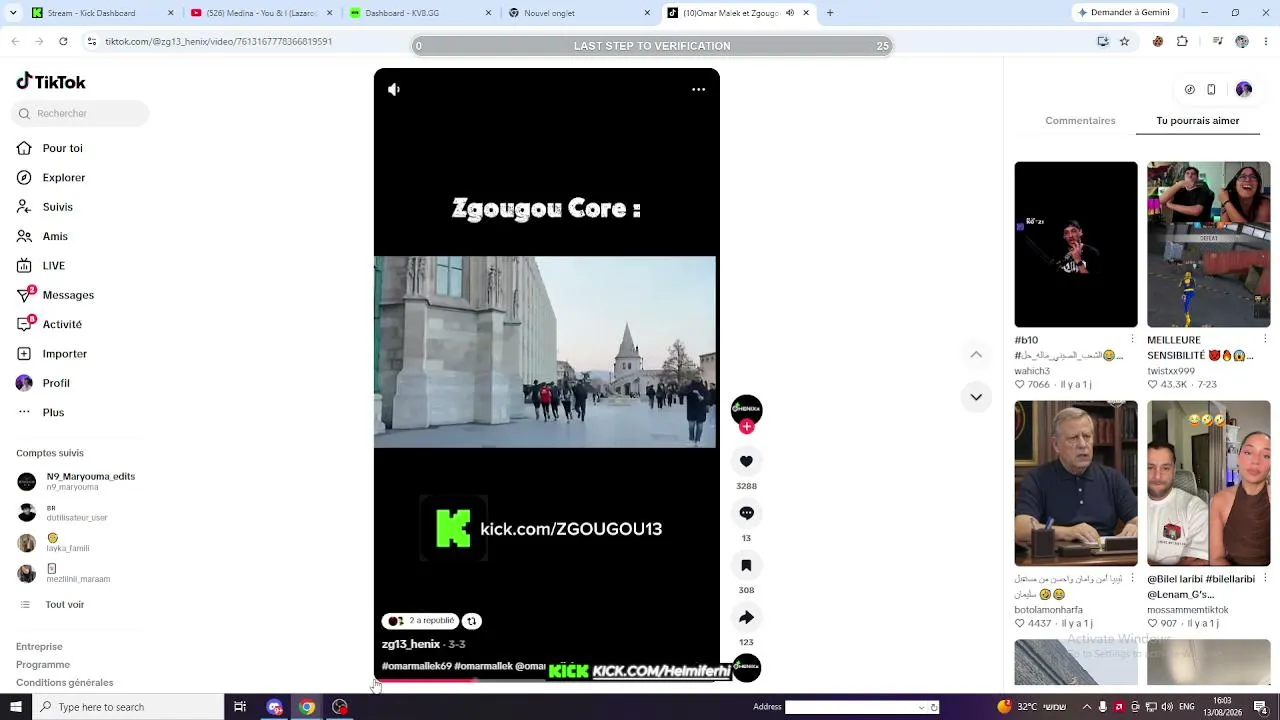Click the taskbar Type here to search box
The height and width of the screenshot is (720, 1280).
pos(128,707)
